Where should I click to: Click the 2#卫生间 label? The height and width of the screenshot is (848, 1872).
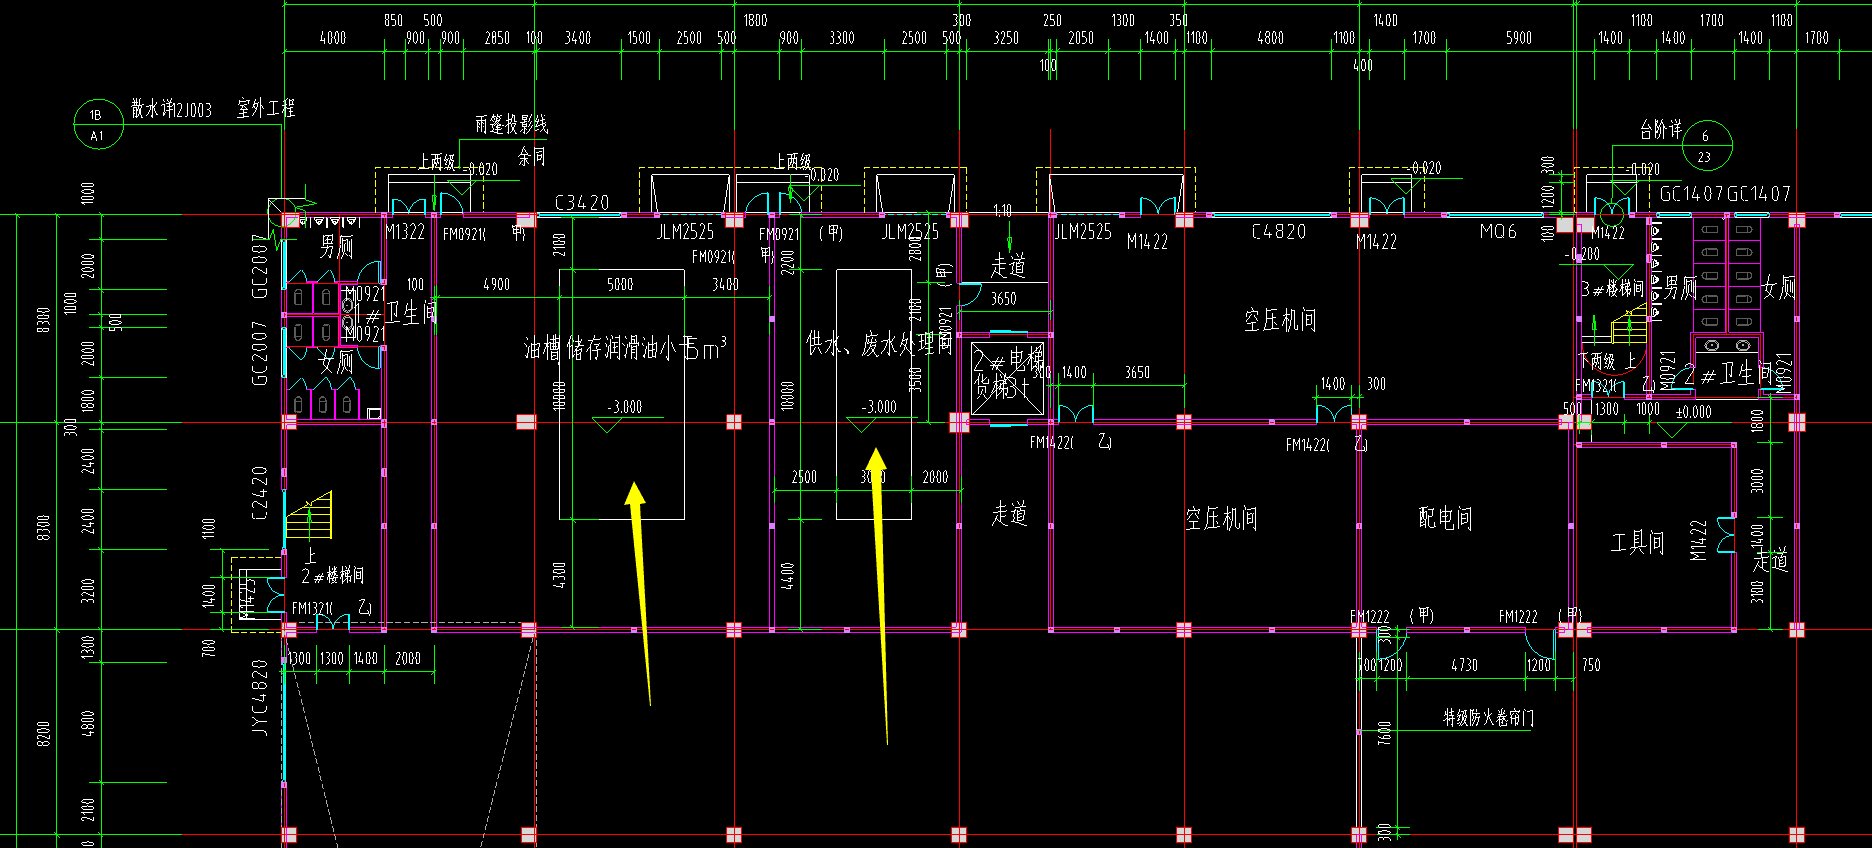coord(1728,375)
